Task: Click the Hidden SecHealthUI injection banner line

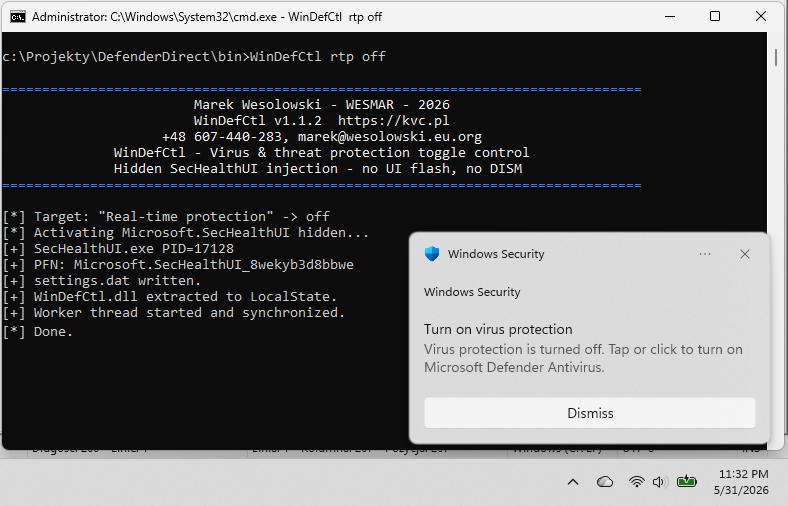Action: click(318, 169)
